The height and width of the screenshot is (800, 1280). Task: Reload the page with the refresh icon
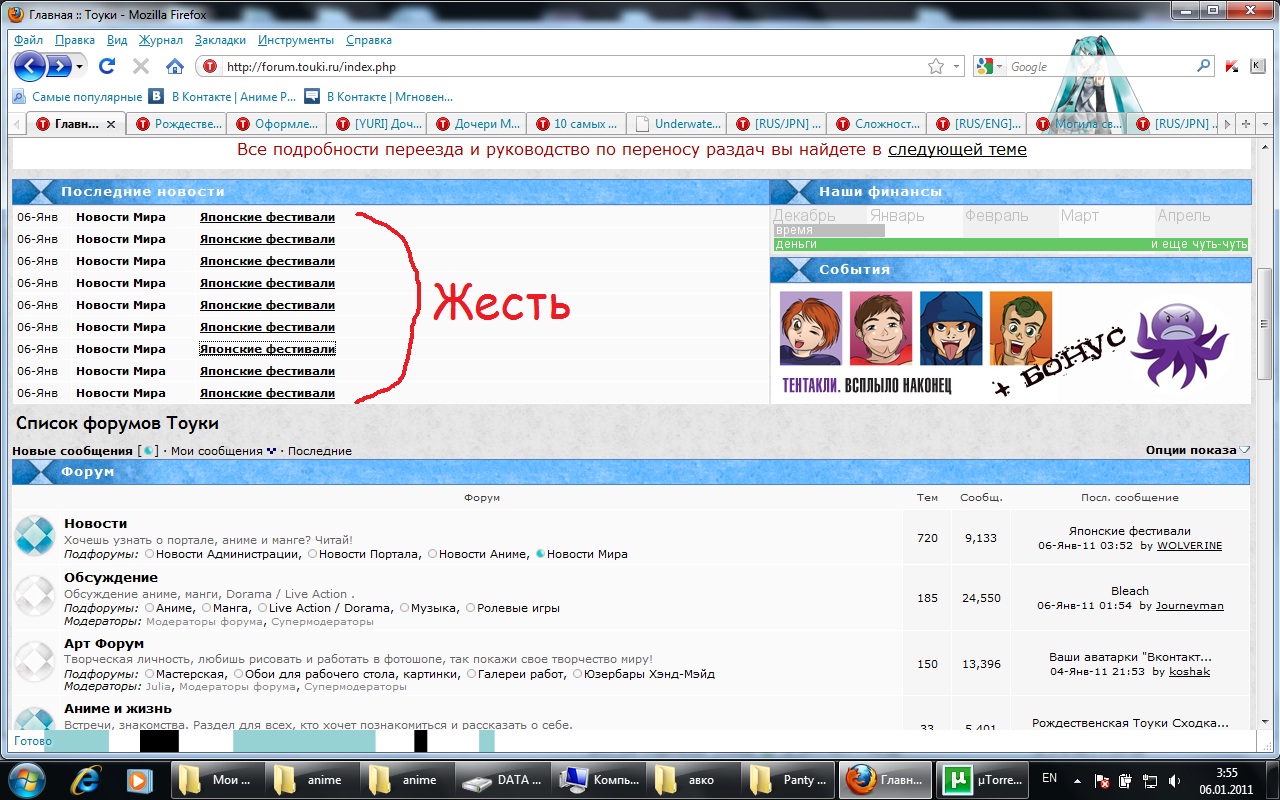[107, 66]
